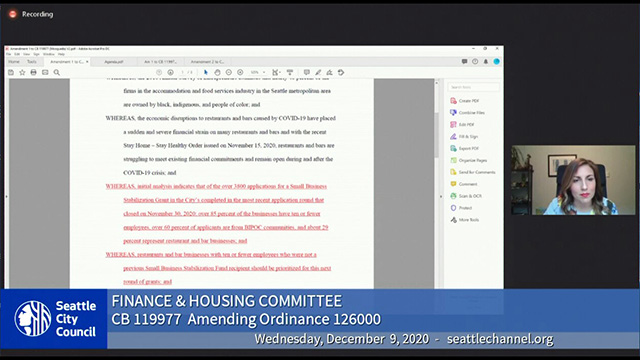Expand the left navigation pane arrow
Viewport: 640px width, 360px height.
[6, 196]
